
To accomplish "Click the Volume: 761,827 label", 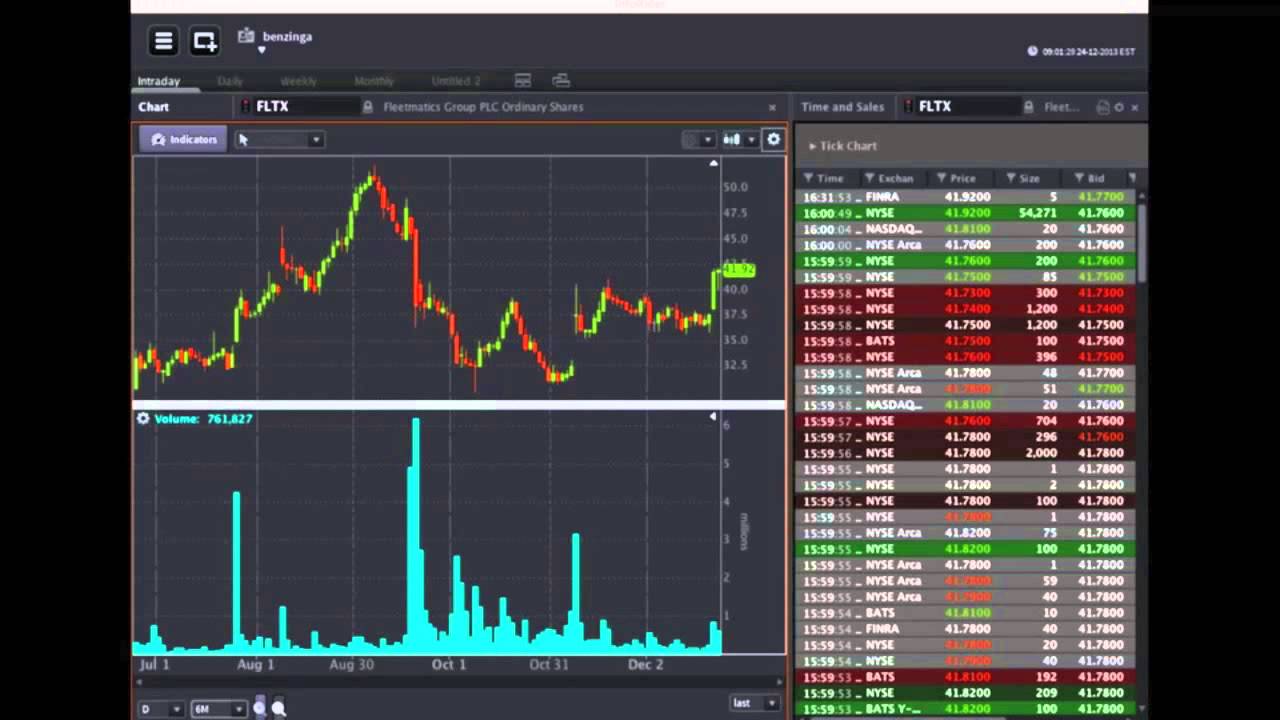I will pos(203,418).
